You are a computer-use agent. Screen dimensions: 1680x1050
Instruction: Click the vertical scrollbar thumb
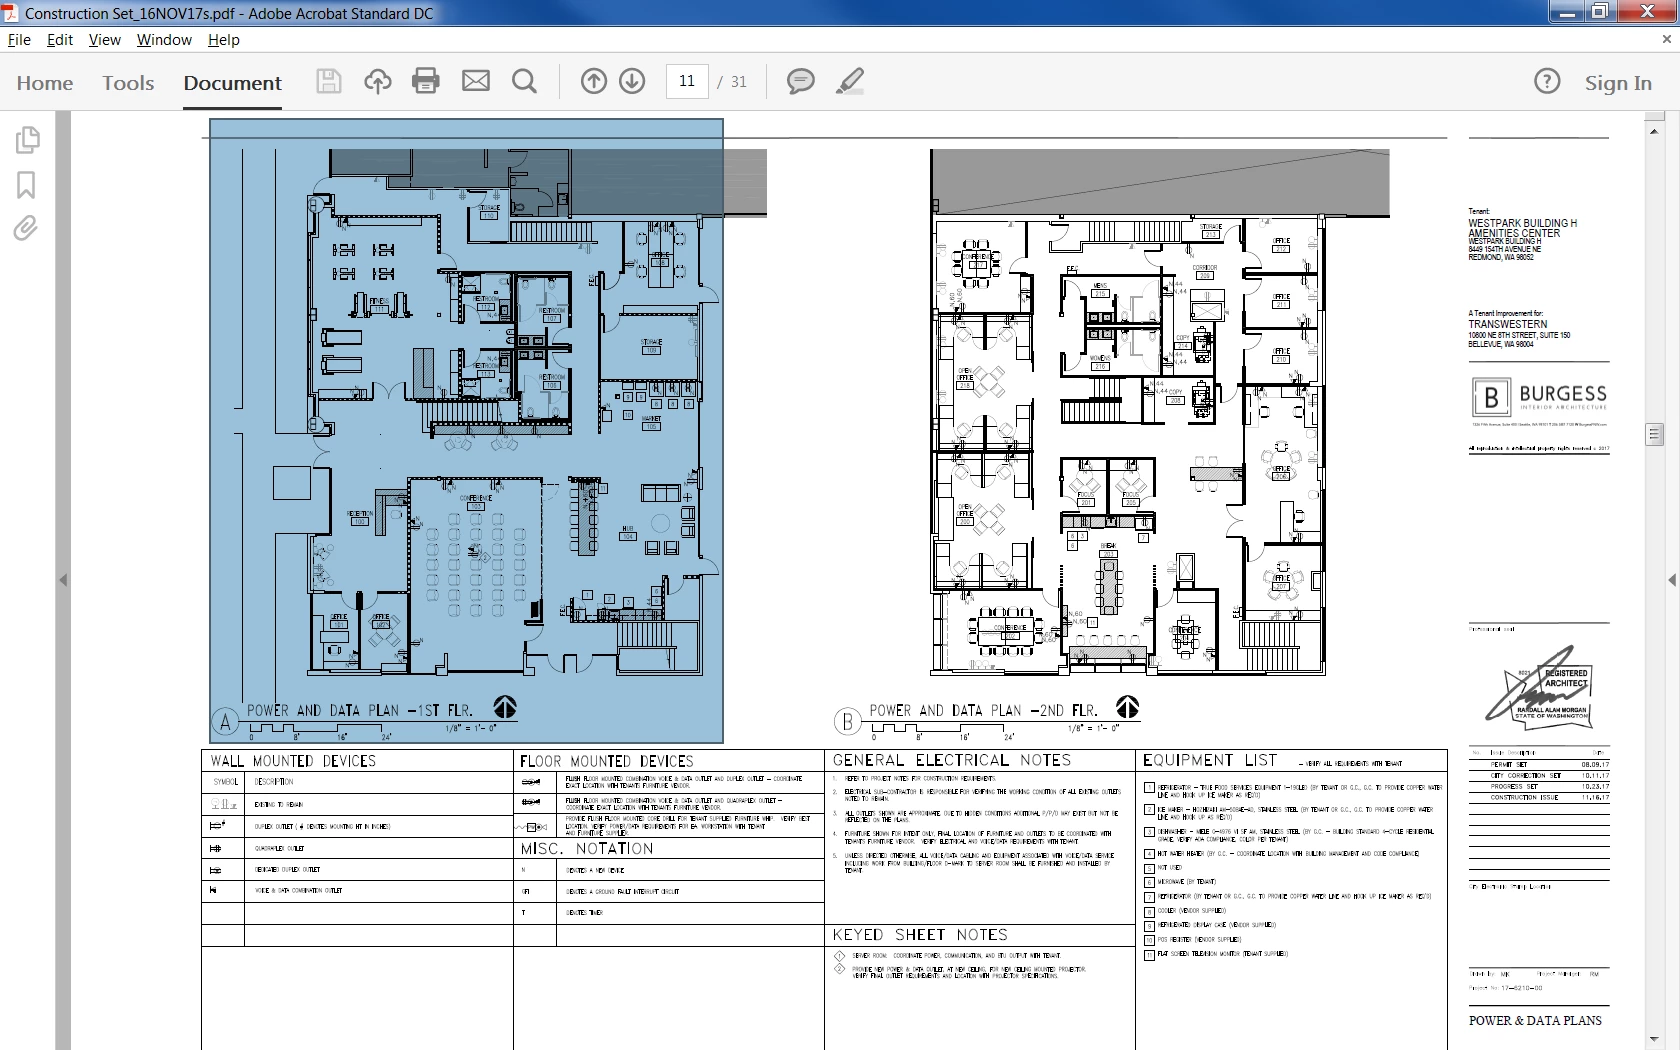pos(1654,434)
